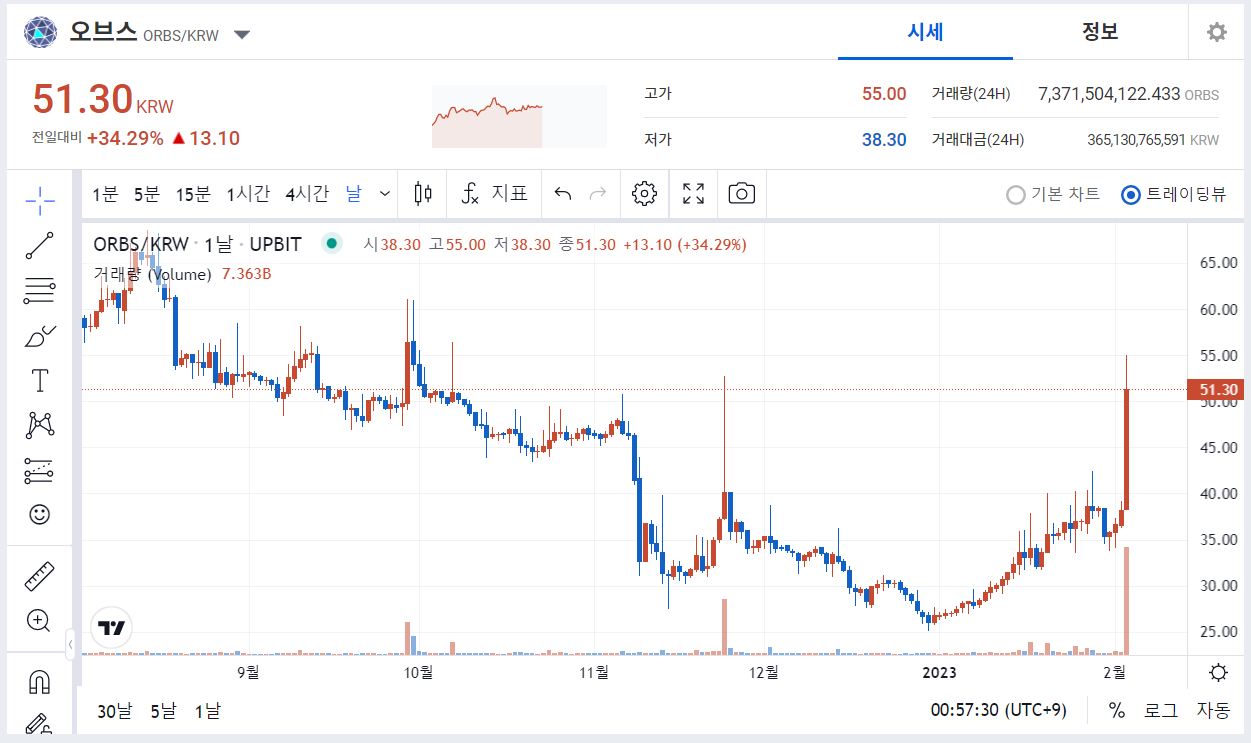
Task: Select the 1분 interval
Action: click(x=105, y=194)
